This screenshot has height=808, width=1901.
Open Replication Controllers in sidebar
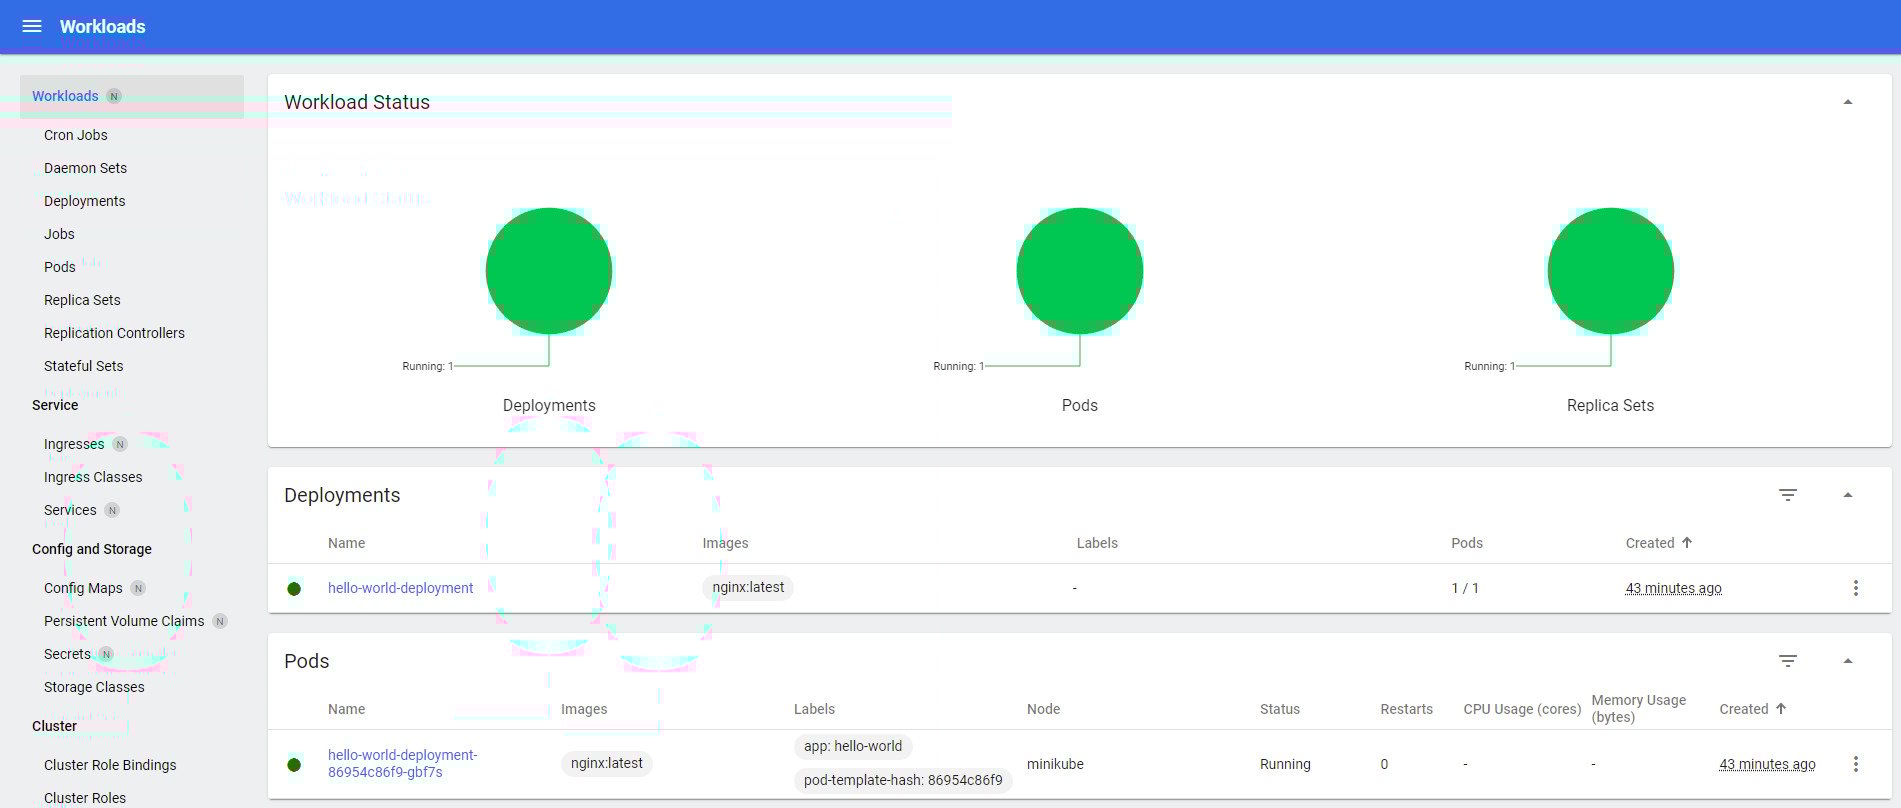pos(114,333)
